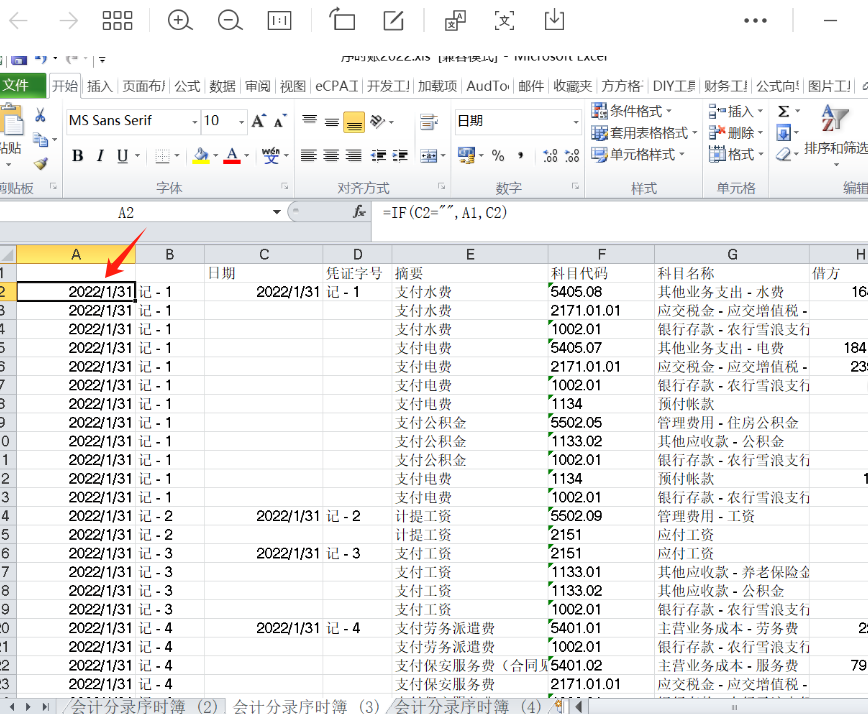
Task: Click the AutoSum sigma icon
Action: [x=783, y=112]
